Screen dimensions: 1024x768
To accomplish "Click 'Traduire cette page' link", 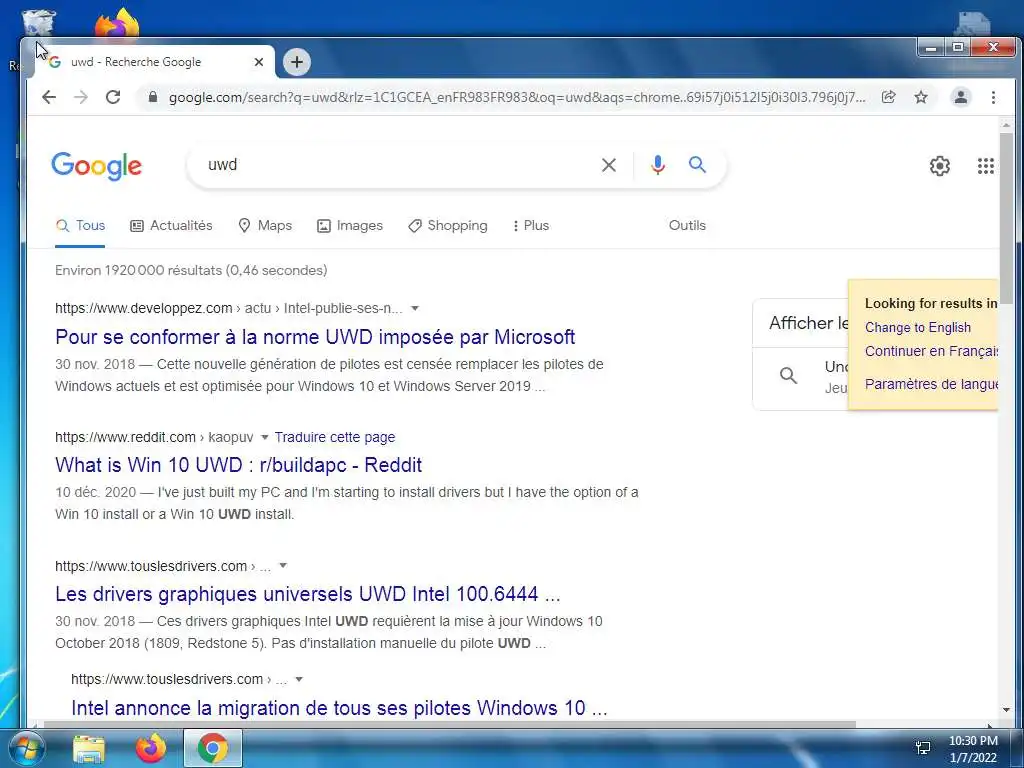I will coord(334,437).
